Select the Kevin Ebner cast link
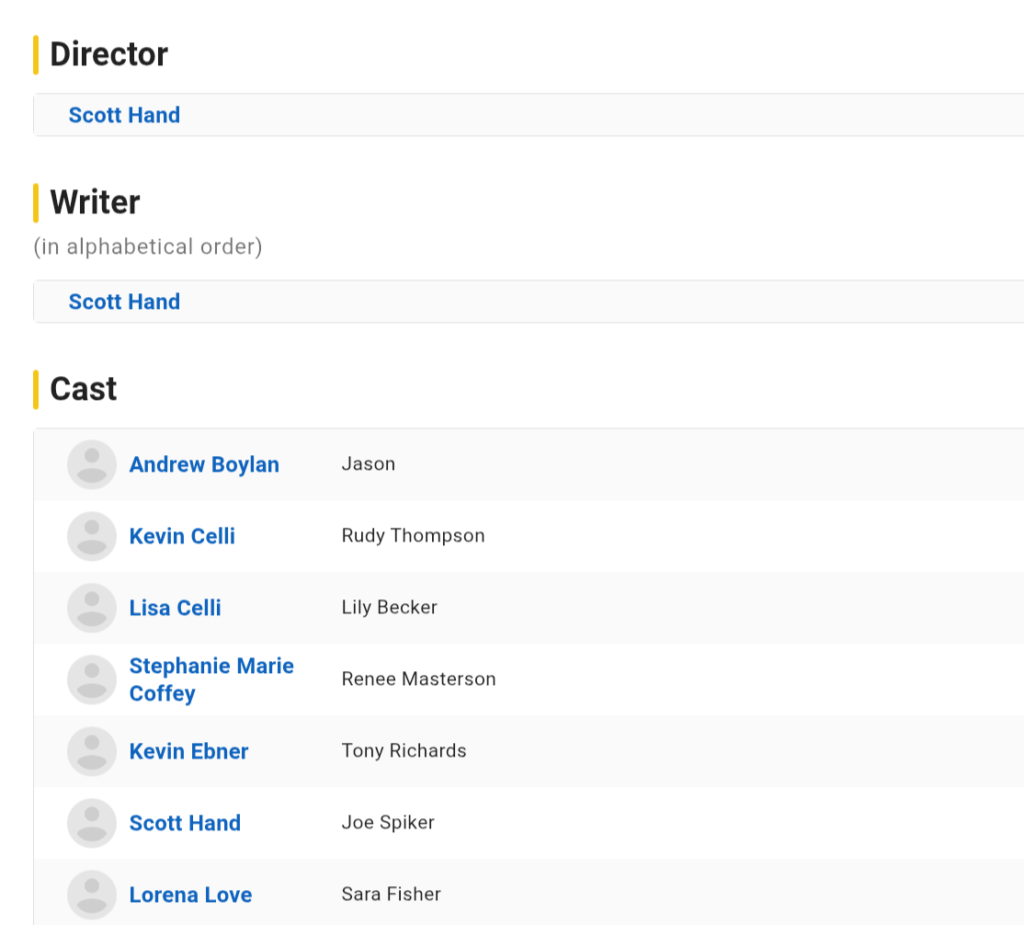 point(188,751)
